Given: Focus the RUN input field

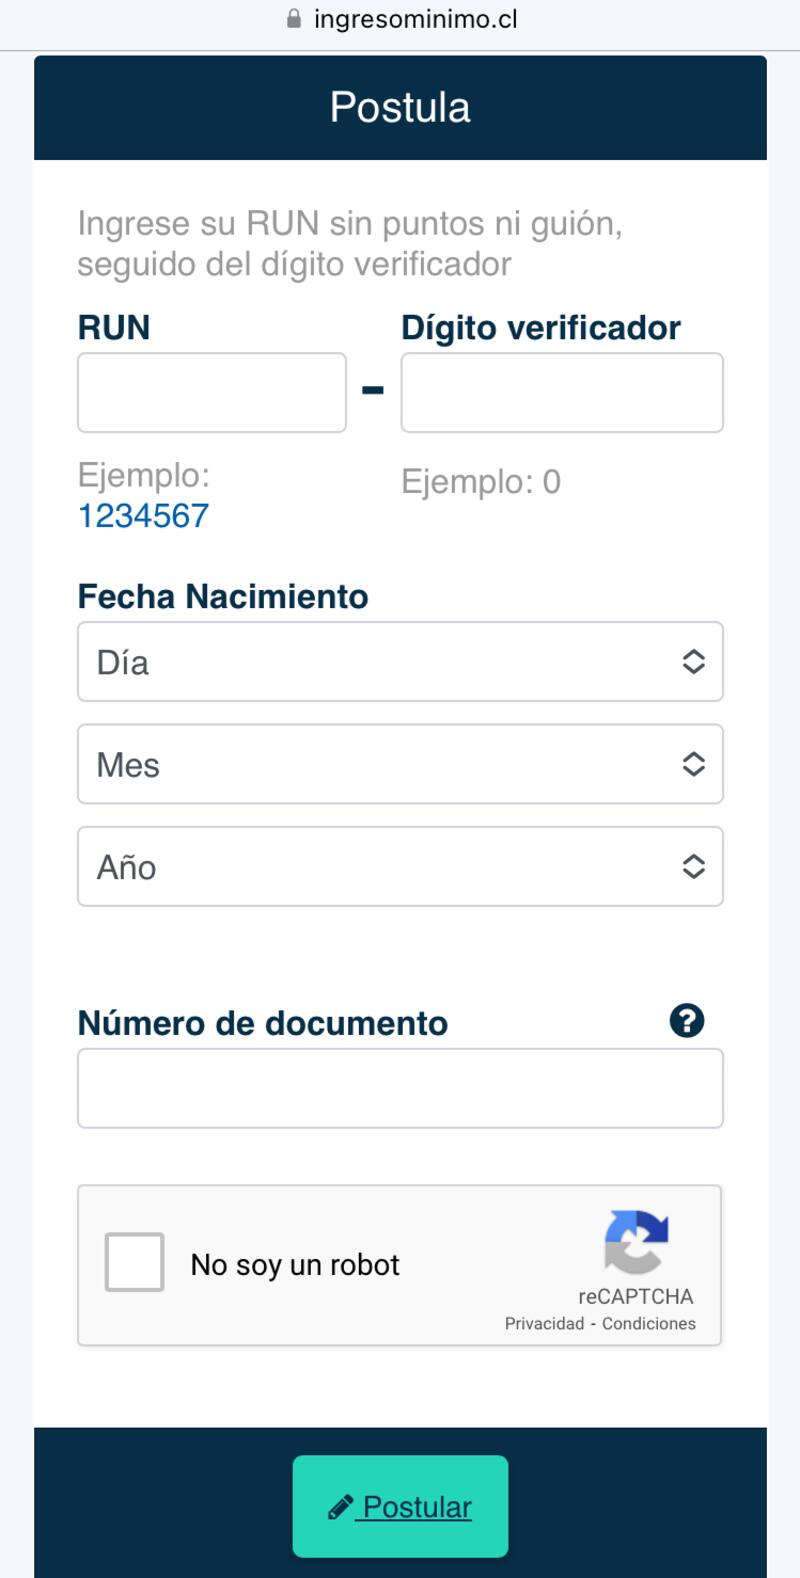Looking at the screenshot, I should [212, 393].
